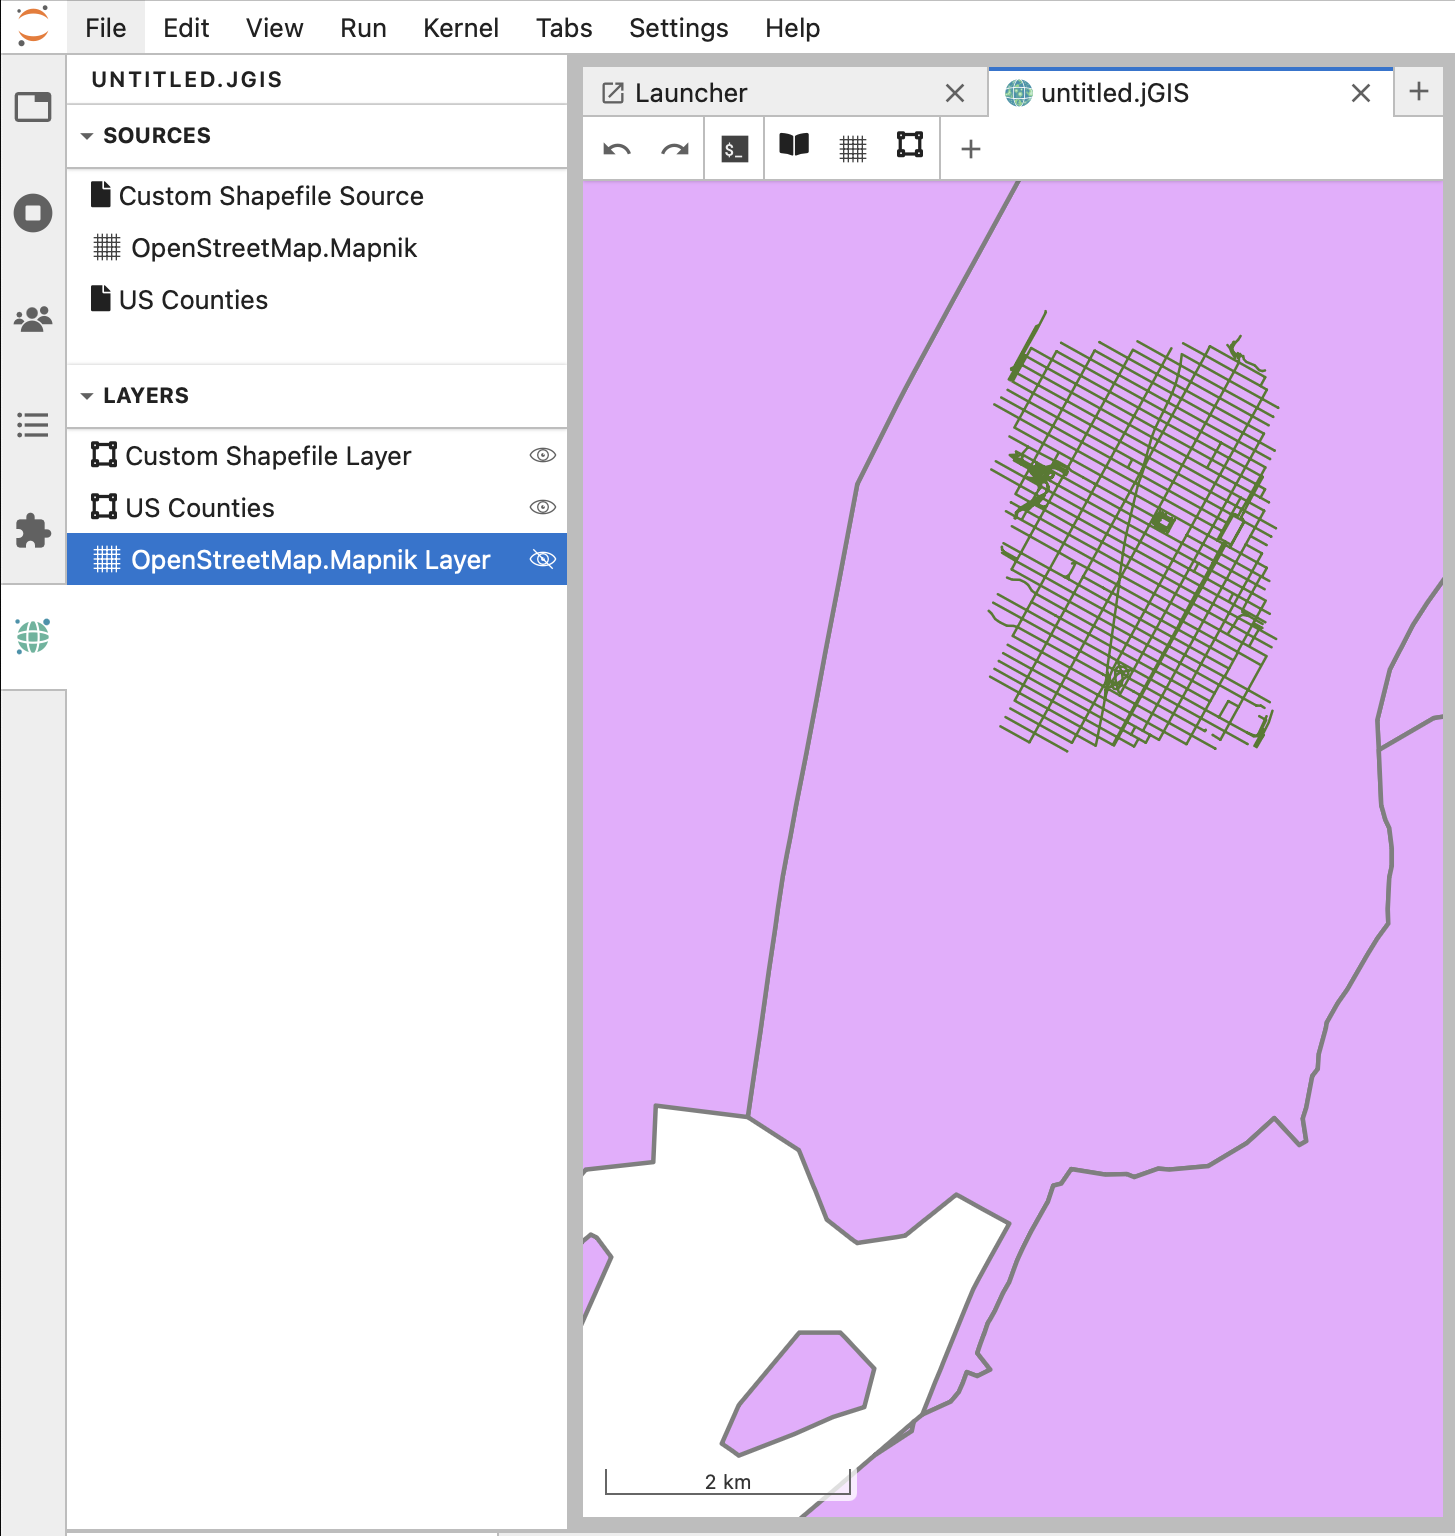This screenshot has height=1536, width=1455.
Task: Open the Kernel menu
Action: (460, 28)
